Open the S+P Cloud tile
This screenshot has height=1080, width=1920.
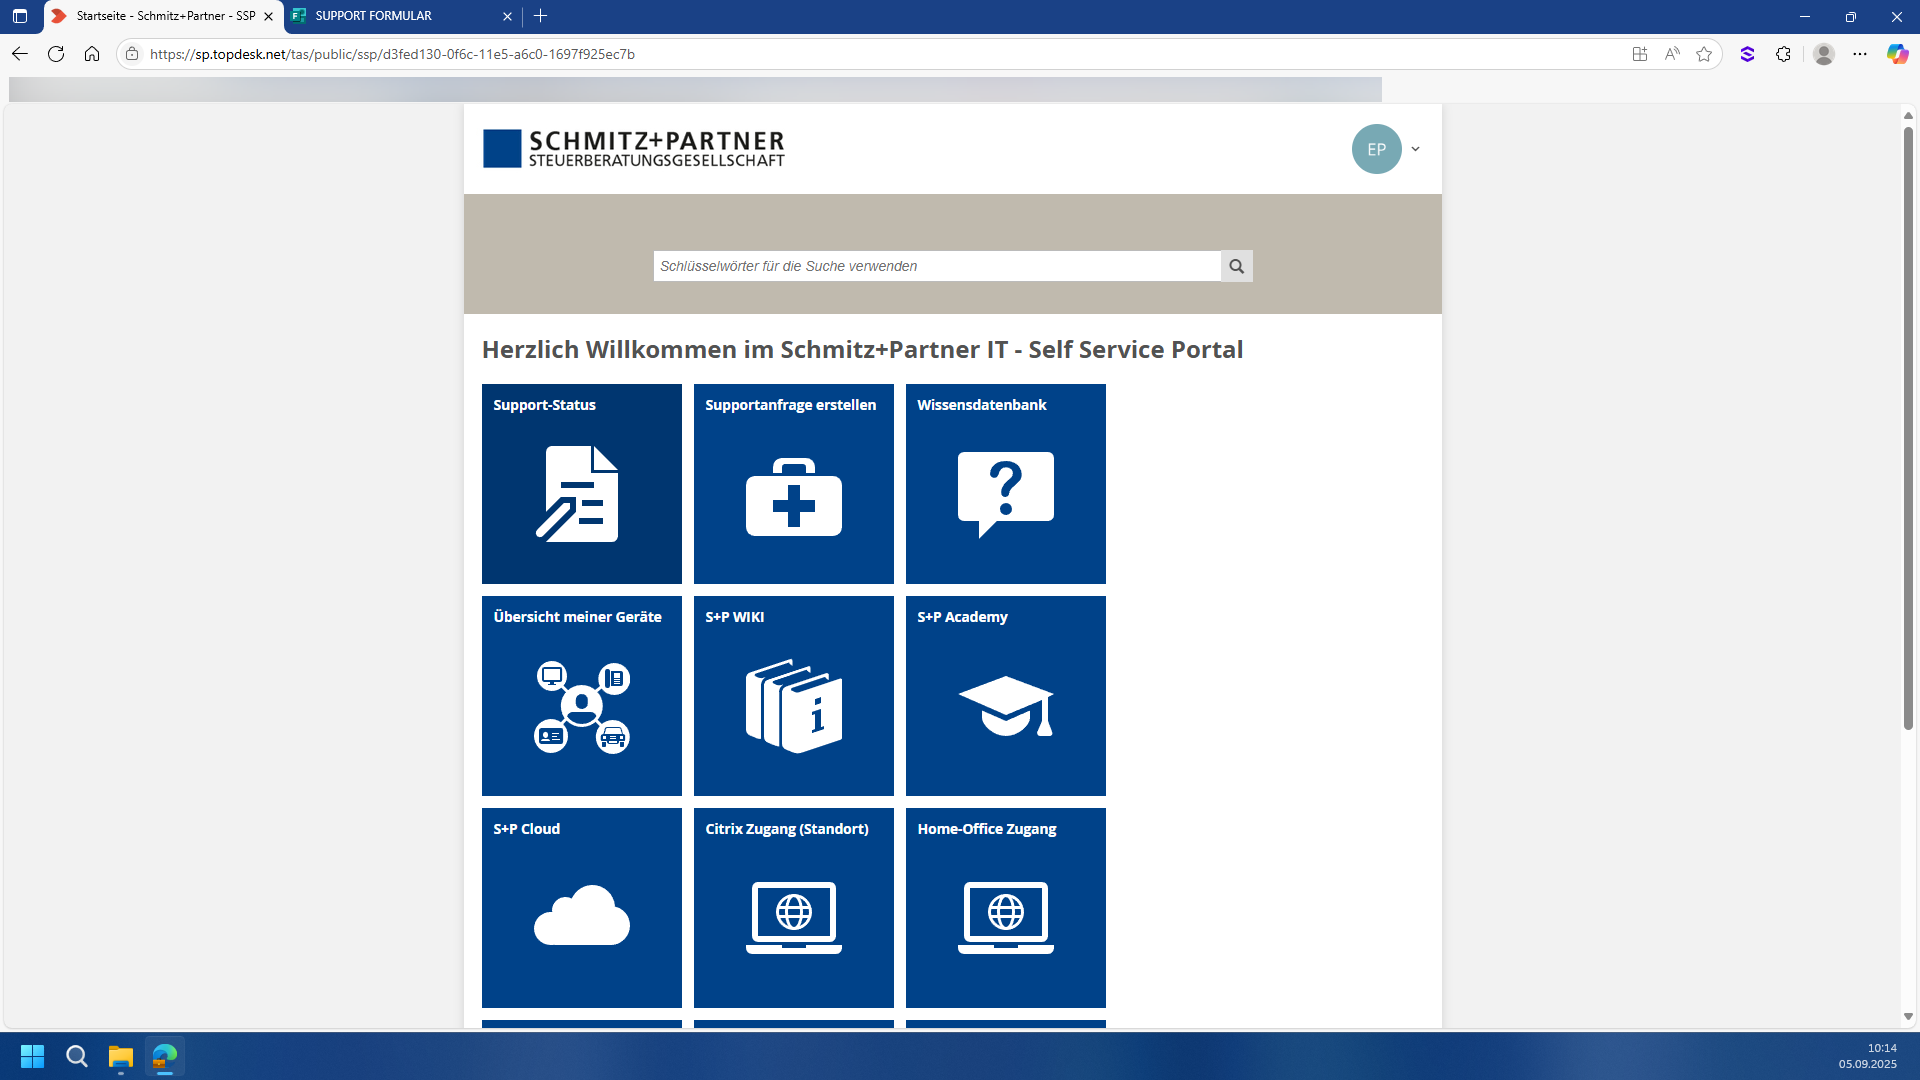point(581,908)
